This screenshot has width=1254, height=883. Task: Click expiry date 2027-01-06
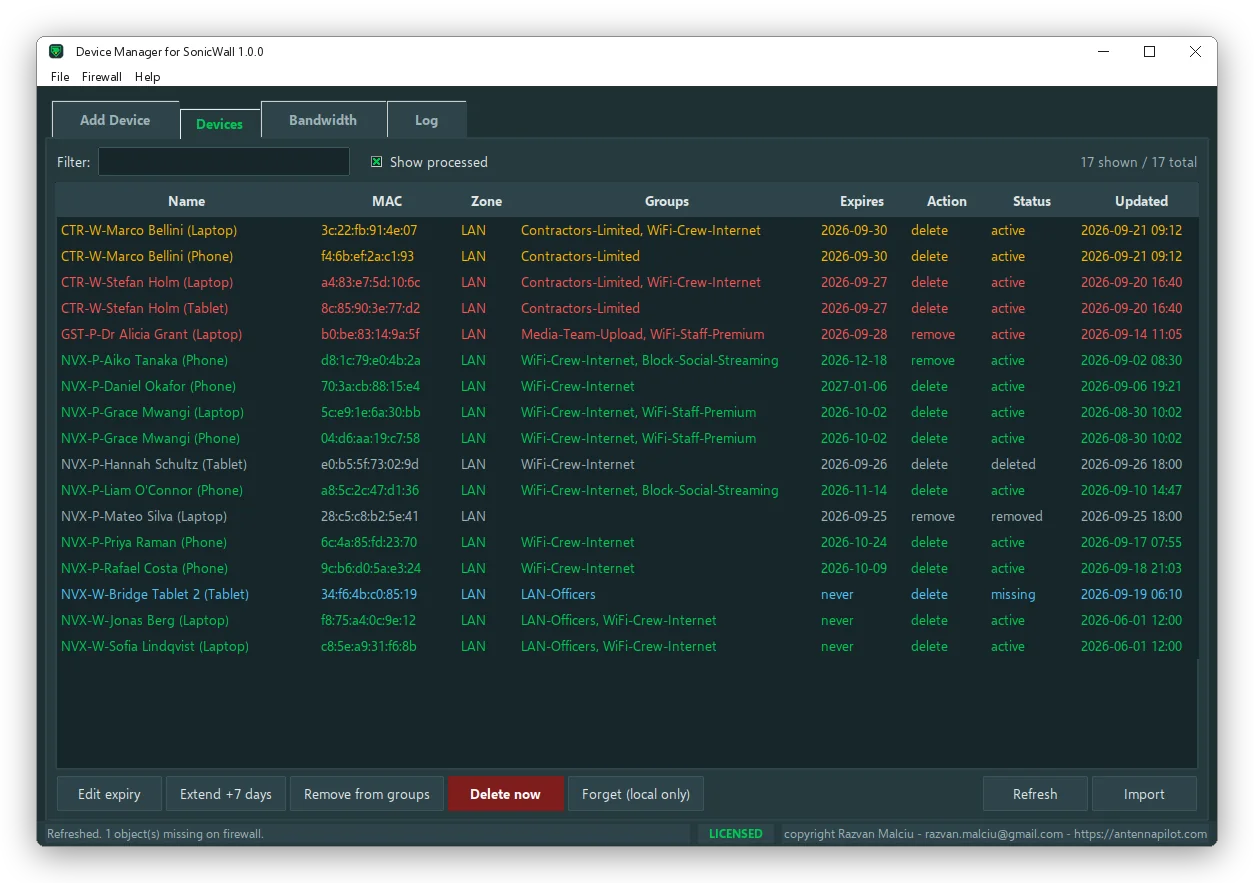854,386
